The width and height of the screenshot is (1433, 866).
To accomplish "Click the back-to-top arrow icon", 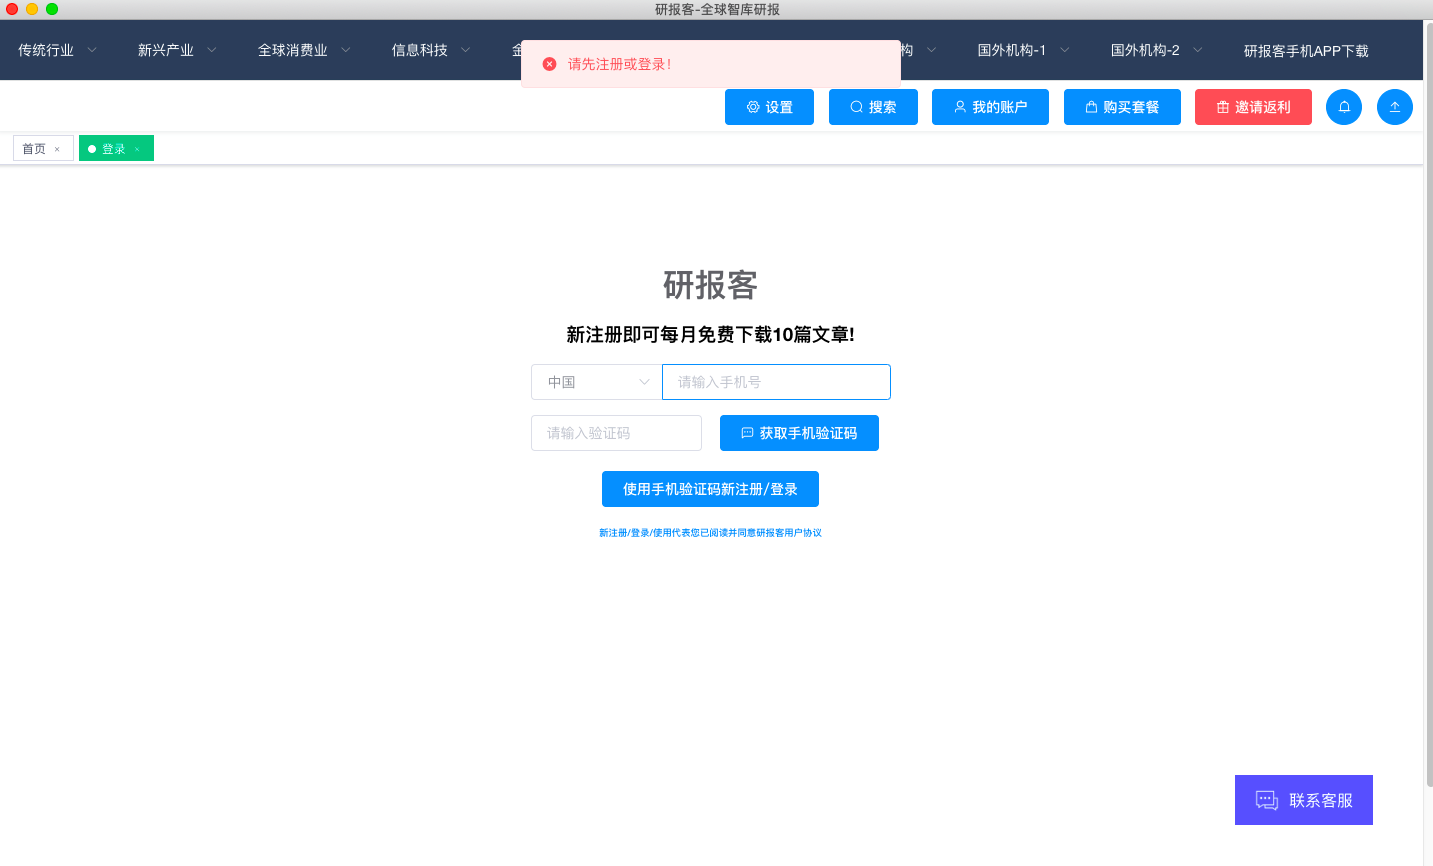I will point(1394,107).
